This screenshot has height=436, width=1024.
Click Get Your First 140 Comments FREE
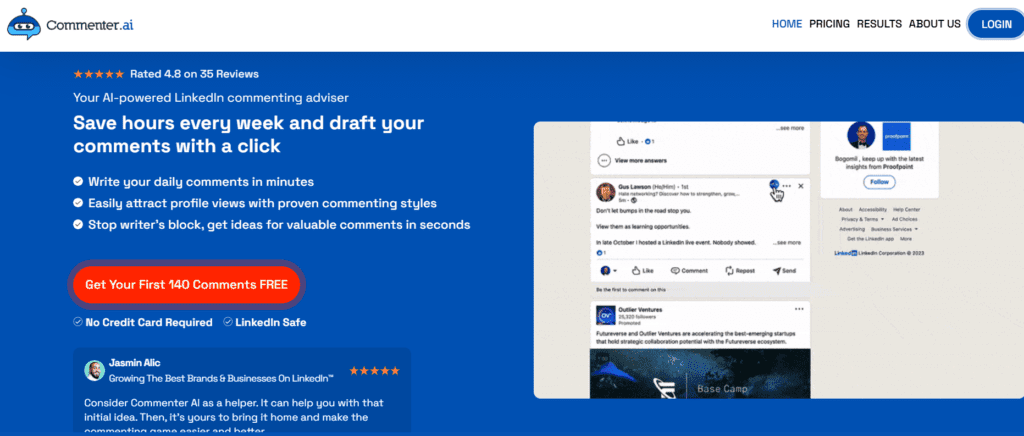[186, 285]
